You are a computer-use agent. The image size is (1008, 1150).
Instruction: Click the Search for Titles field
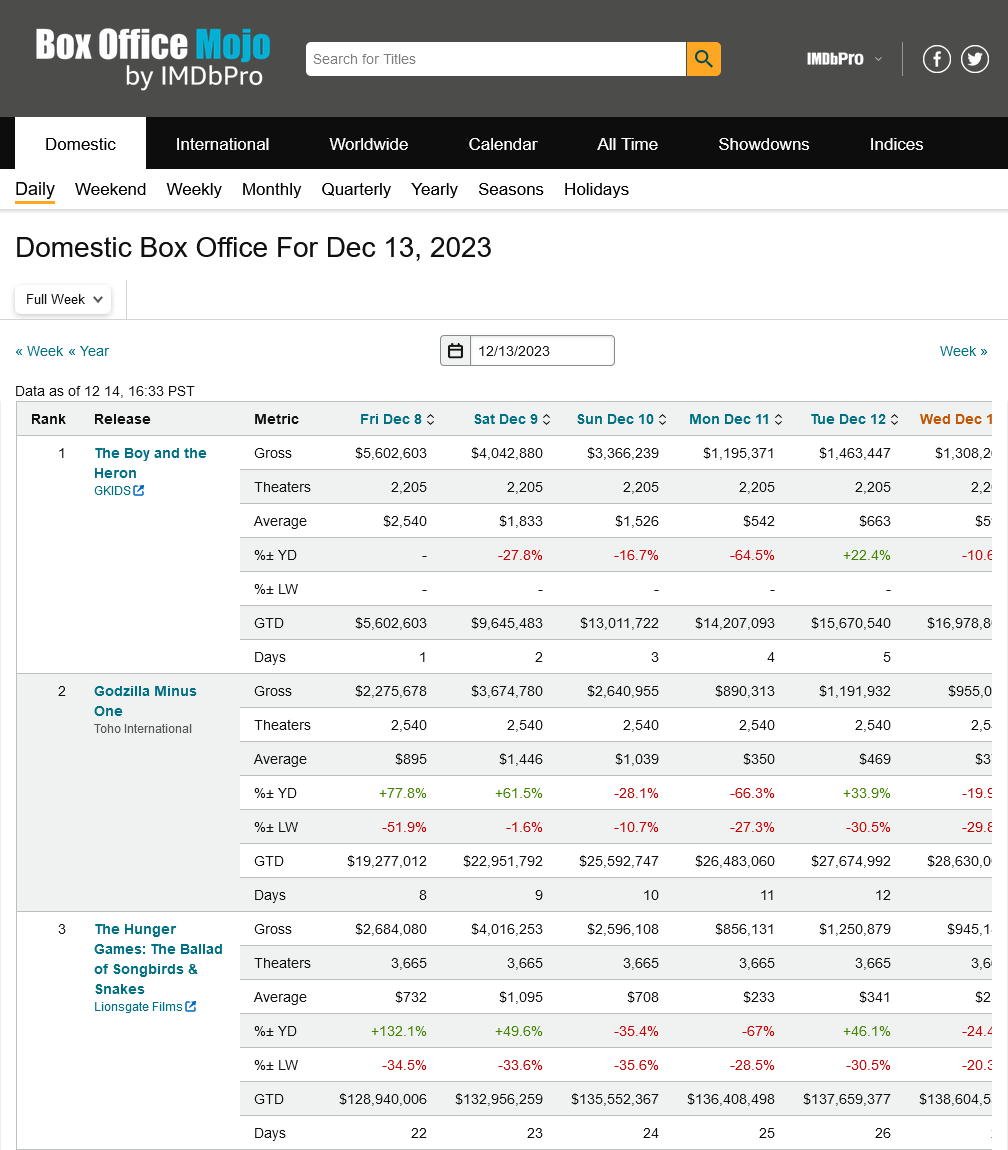[496, 59]
